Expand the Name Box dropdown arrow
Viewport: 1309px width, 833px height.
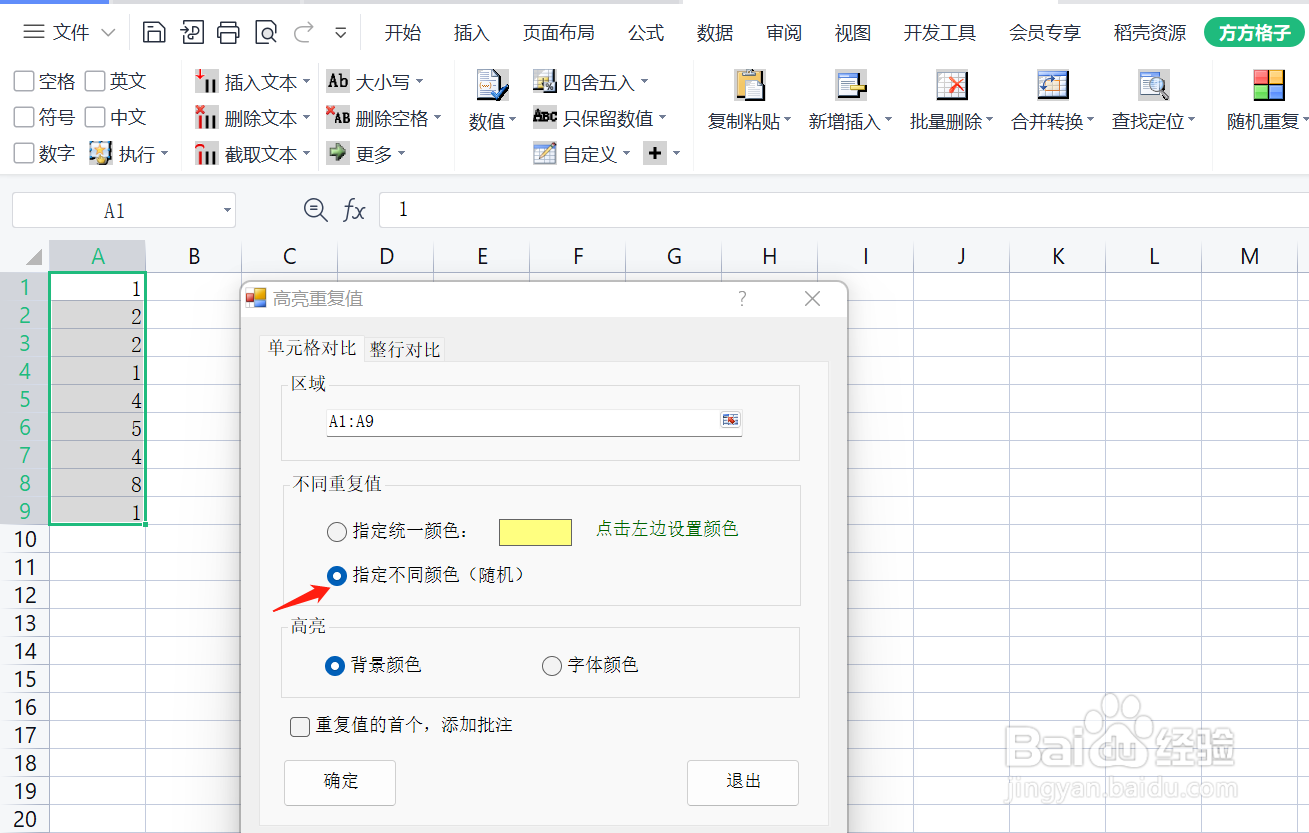pyautogui.click(x=228, y=211)
